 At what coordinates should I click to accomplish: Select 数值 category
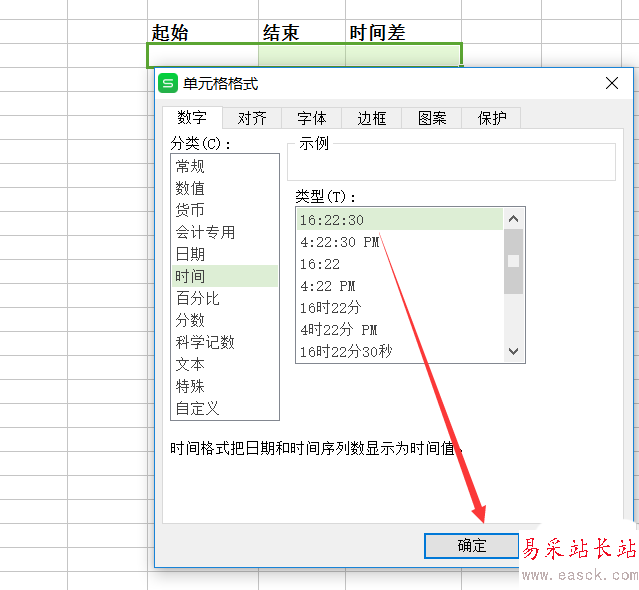[x=225, y=188]
